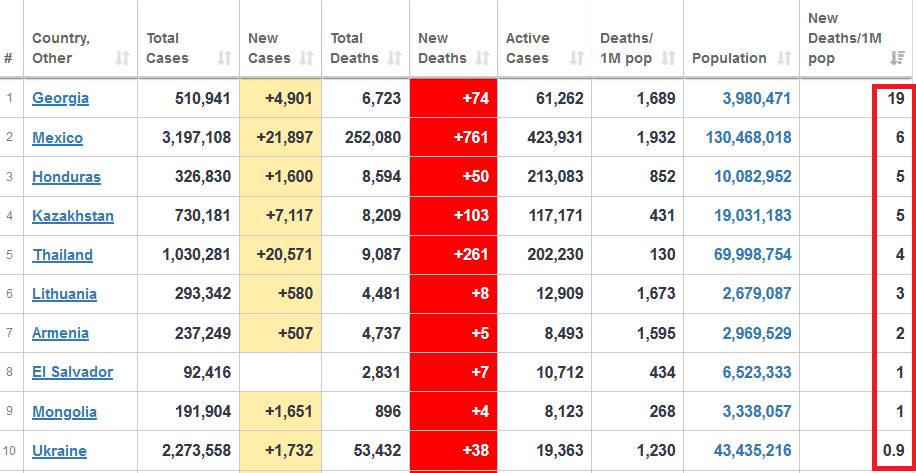Open the Ukraine country link

click(60, 451)
